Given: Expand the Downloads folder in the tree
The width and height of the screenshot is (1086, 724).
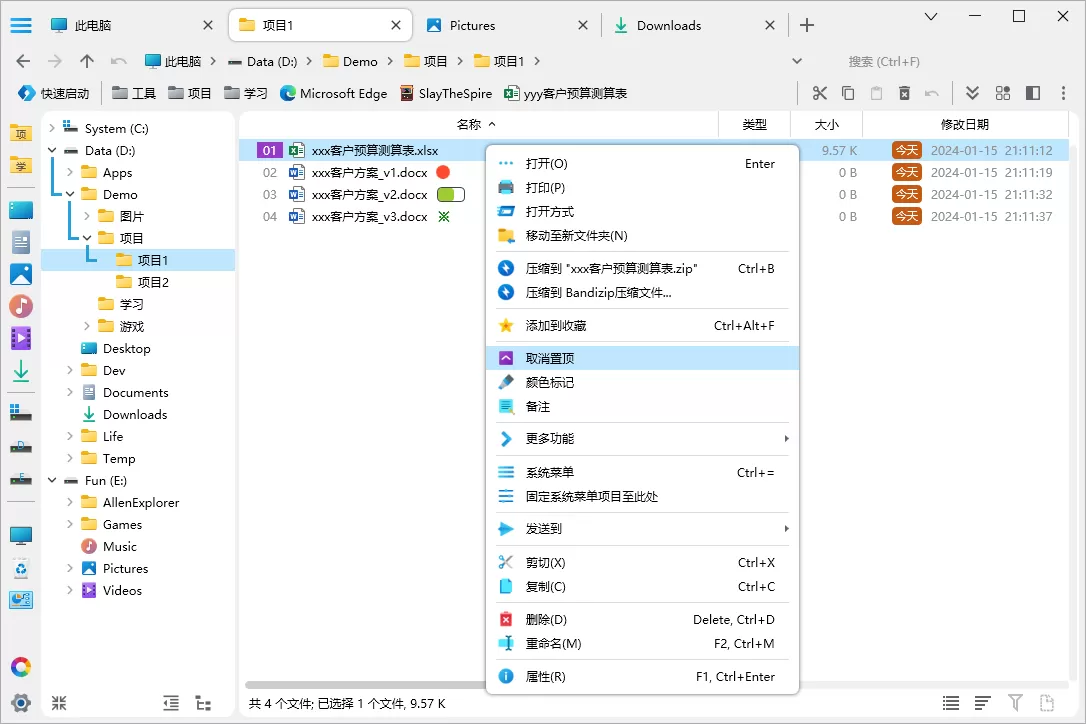Looking at the screenshot, I should [x=71, y=414].
